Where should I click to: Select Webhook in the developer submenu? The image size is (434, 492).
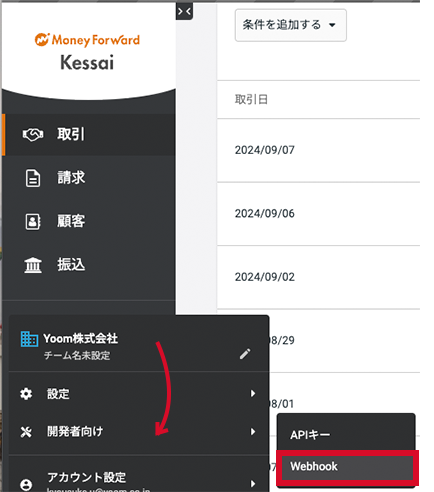(x=347, y=467)
